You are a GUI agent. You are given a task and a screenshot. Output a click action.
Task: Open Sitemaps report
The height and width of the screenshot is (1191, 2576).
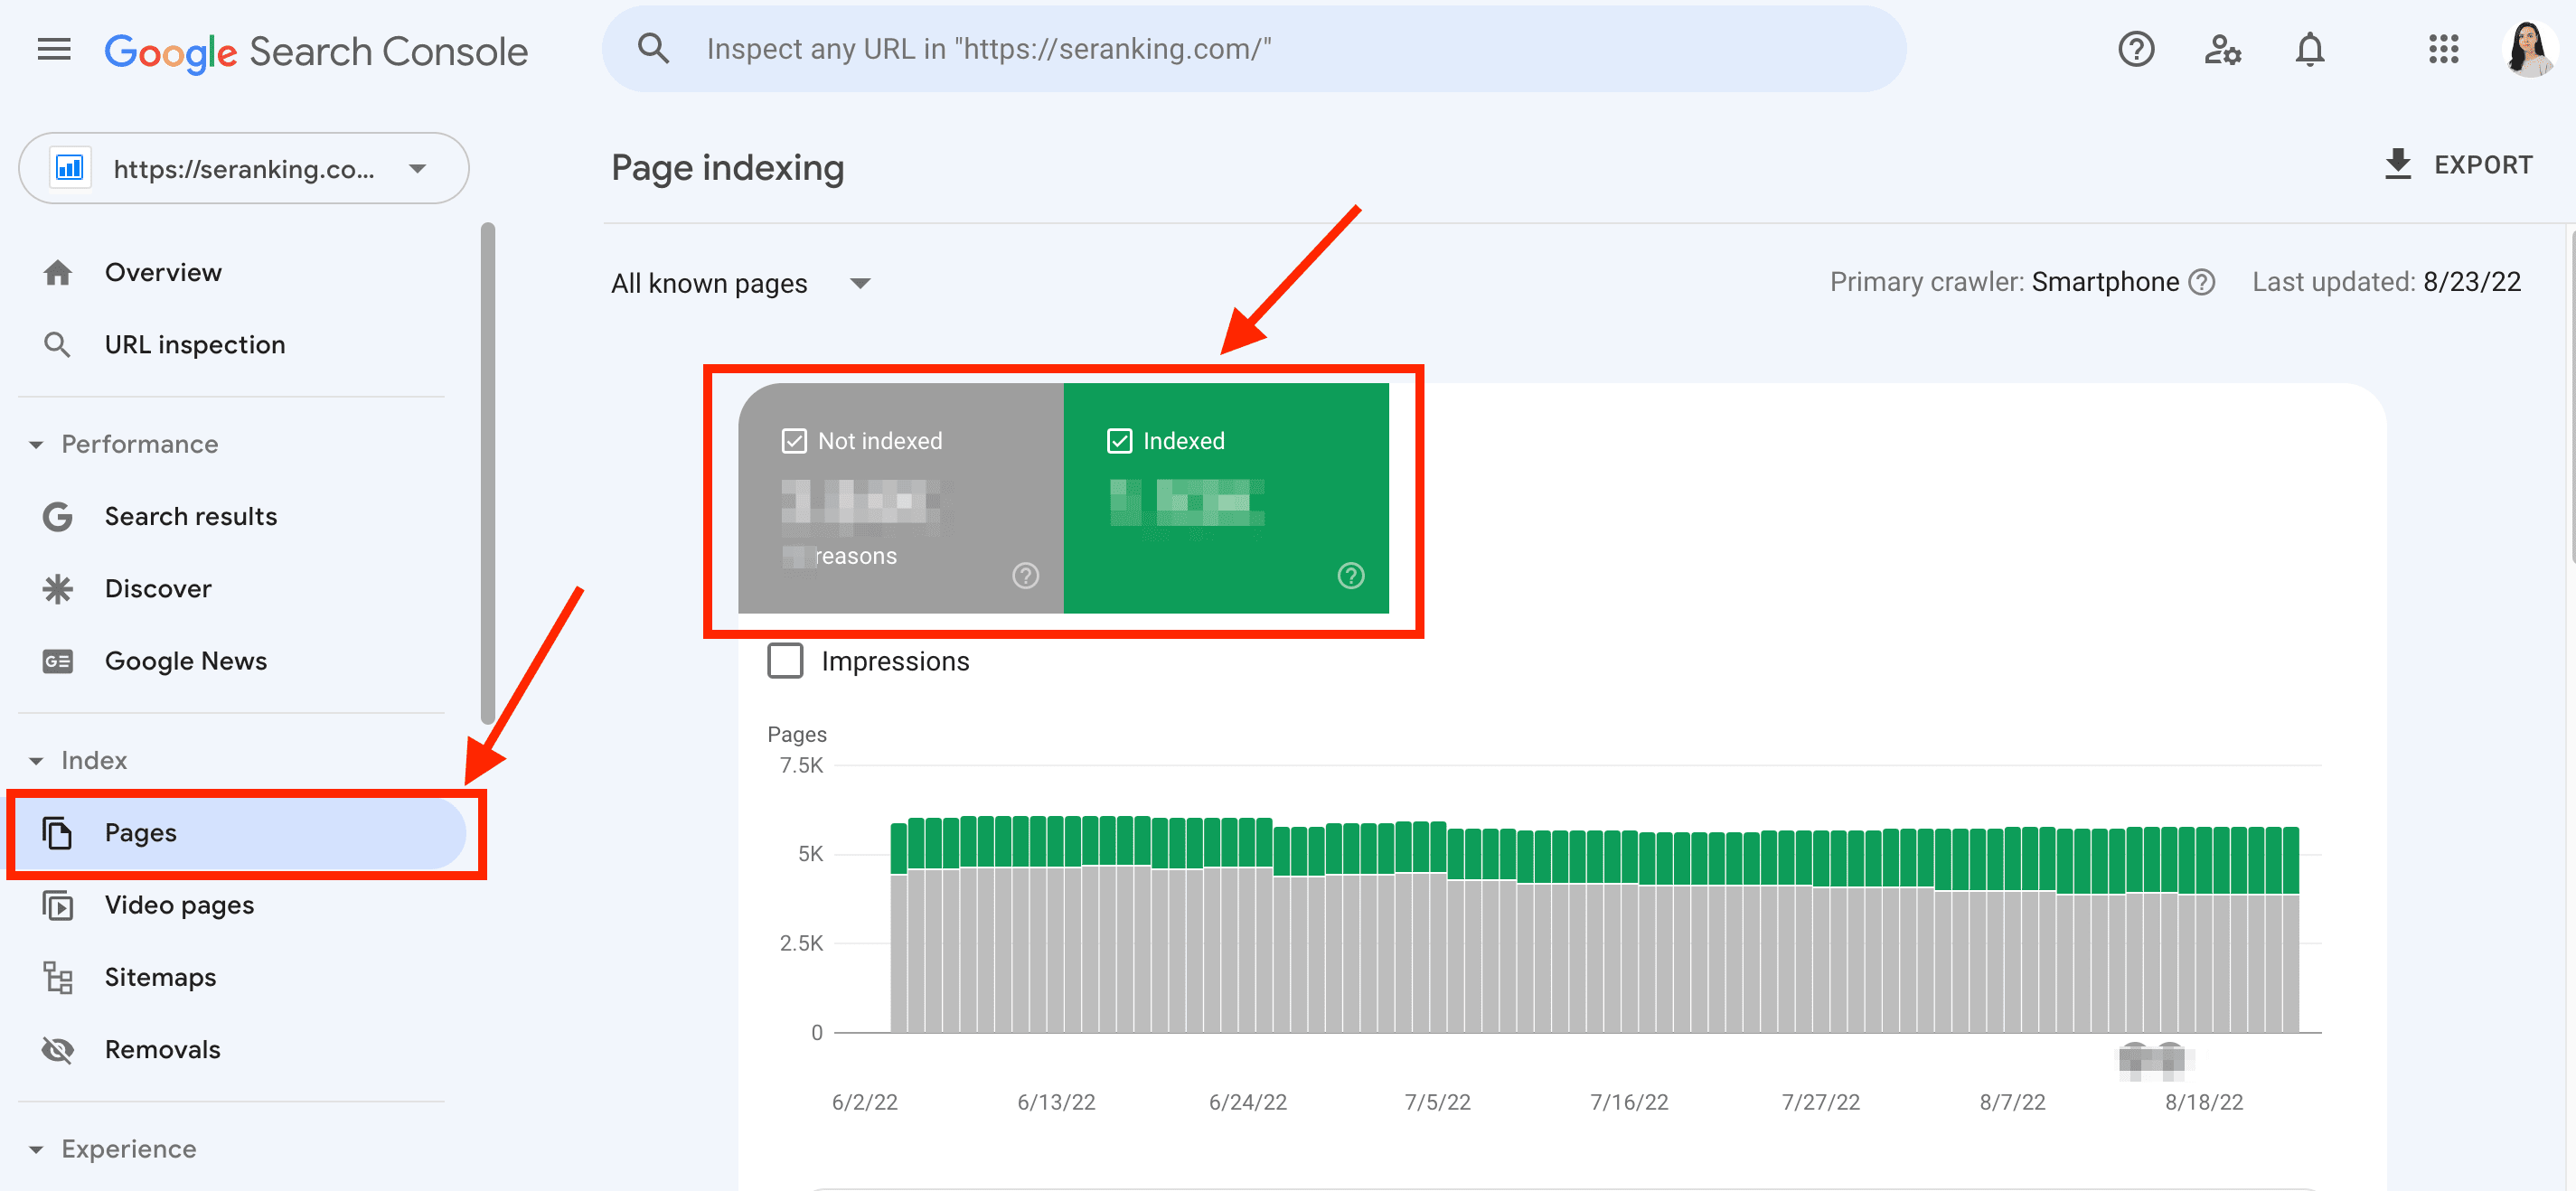(160, 977)
